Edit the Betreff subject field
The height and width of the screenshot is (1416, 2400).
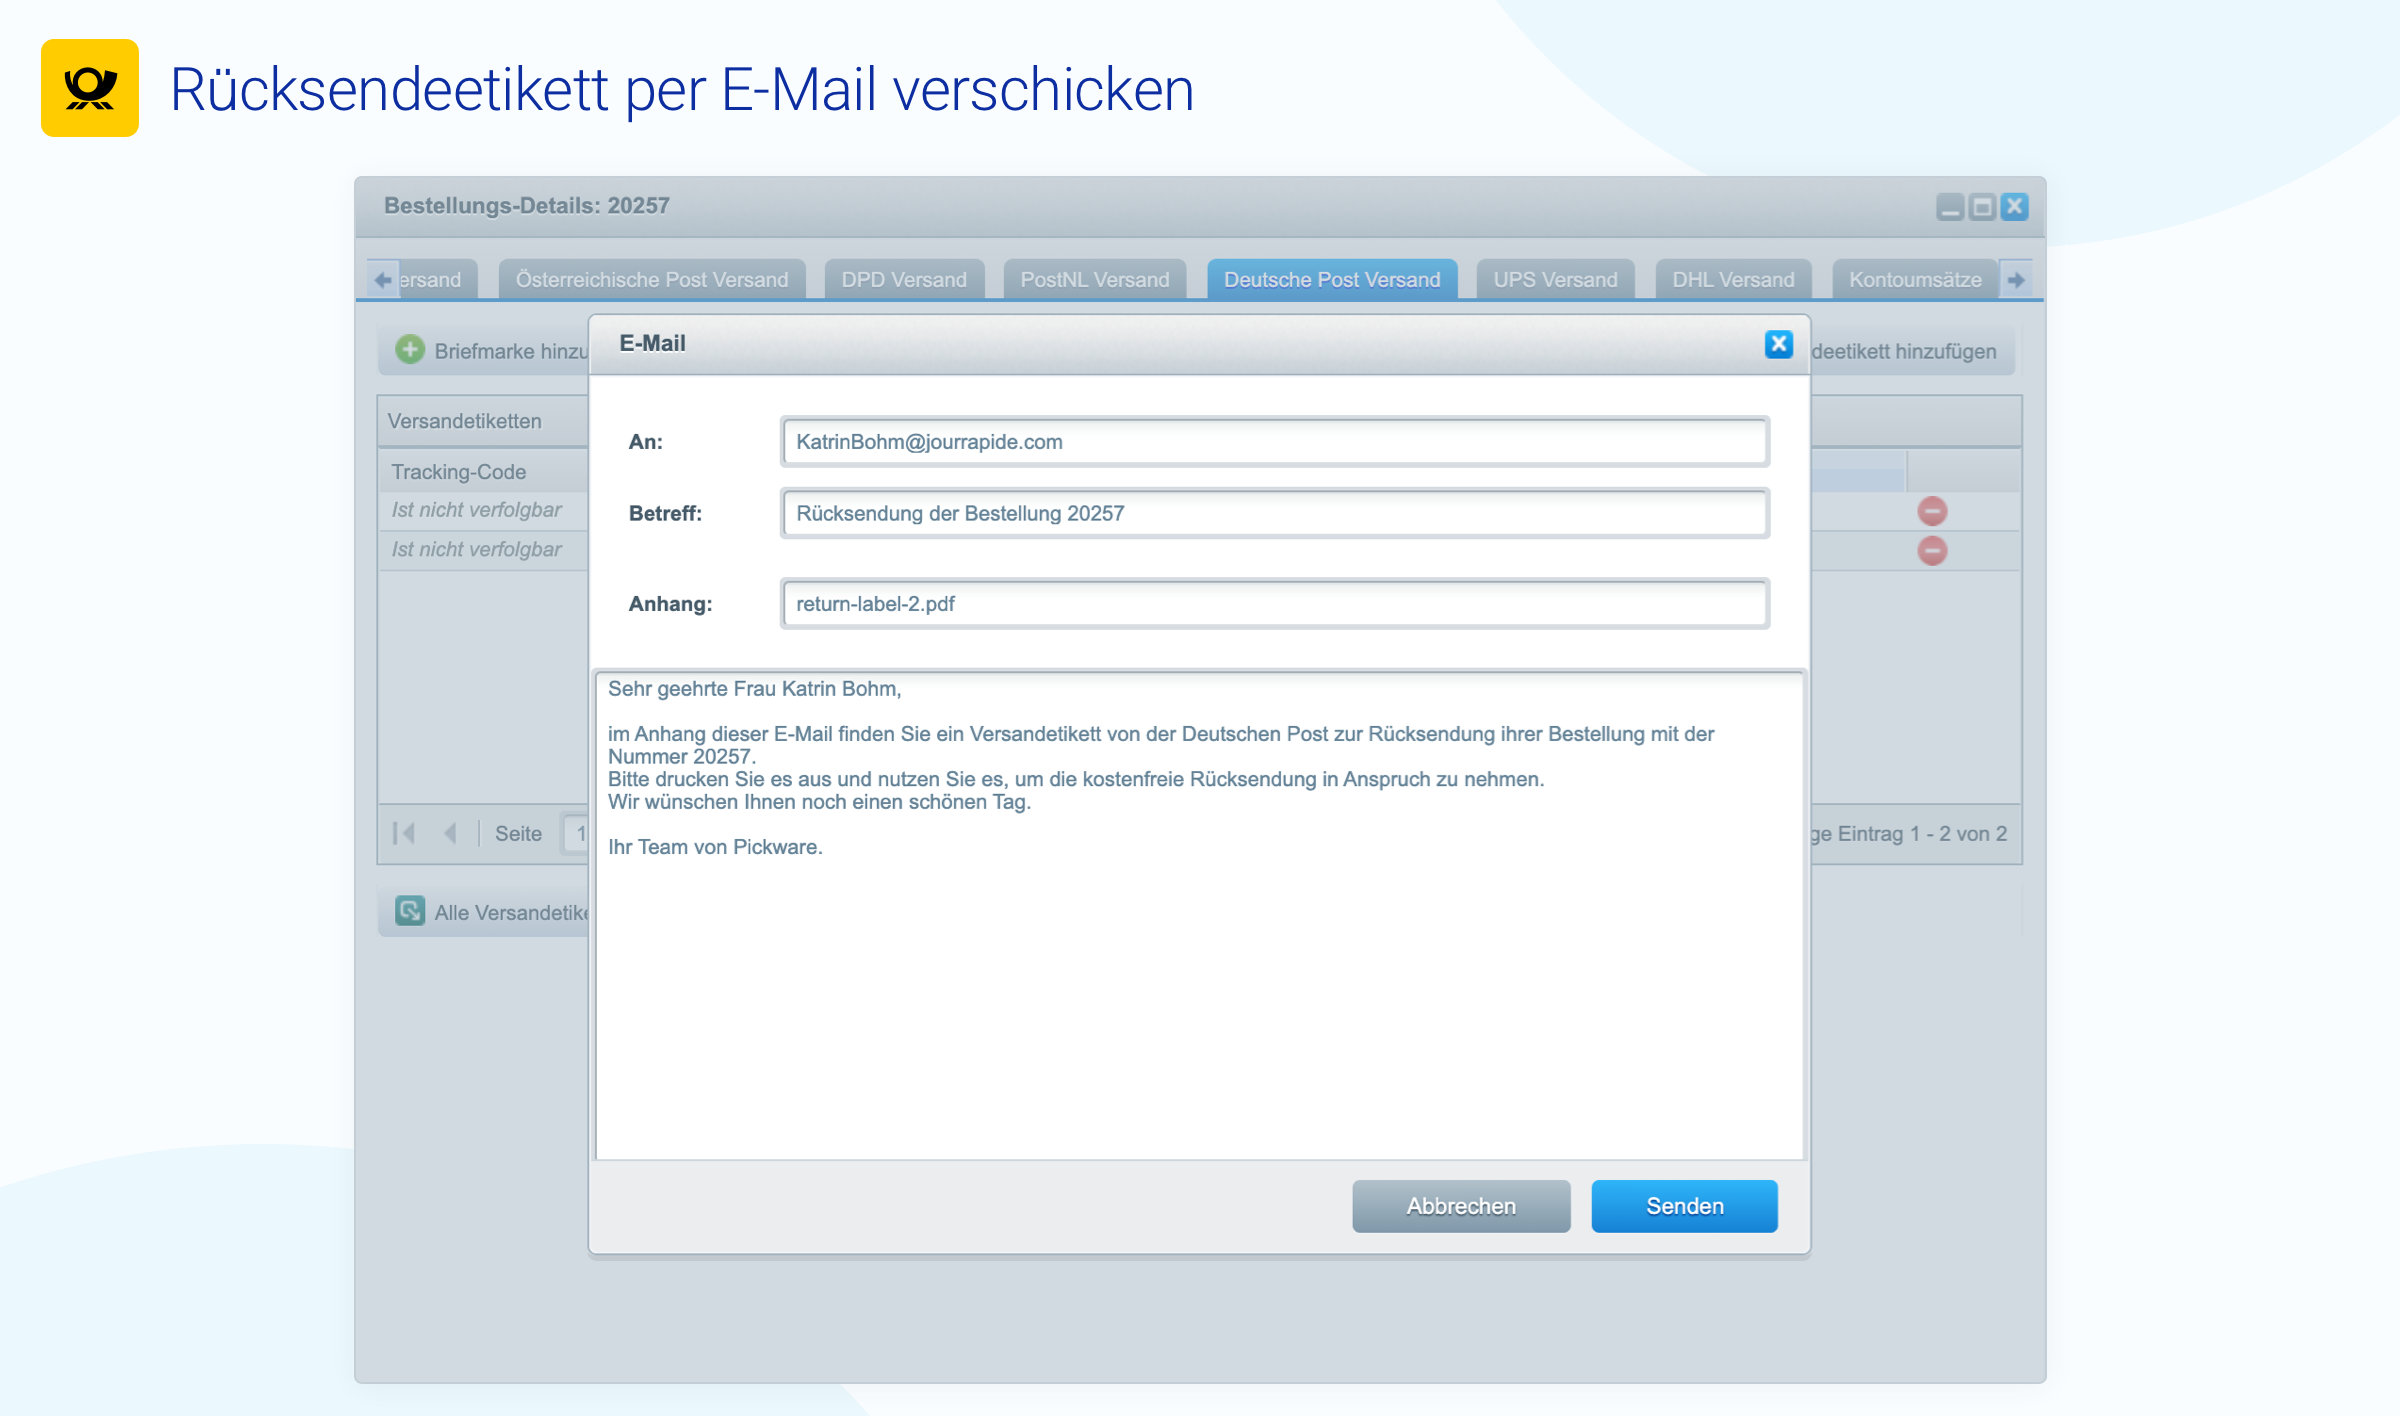tap(1275, 513)
